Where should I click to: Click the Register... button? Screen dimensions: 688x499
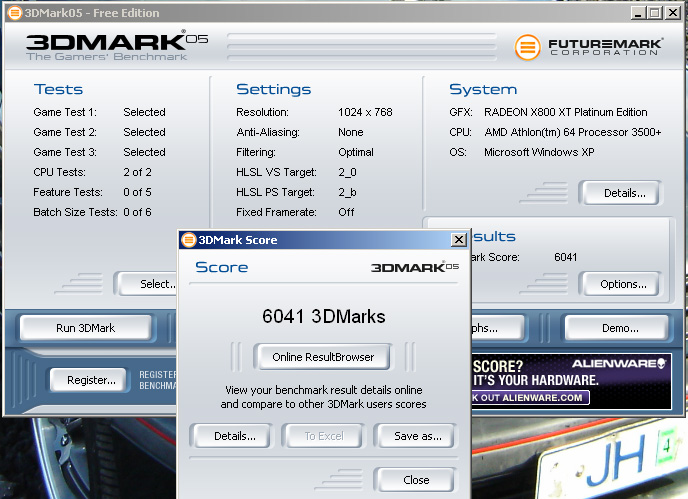(91, 380)
